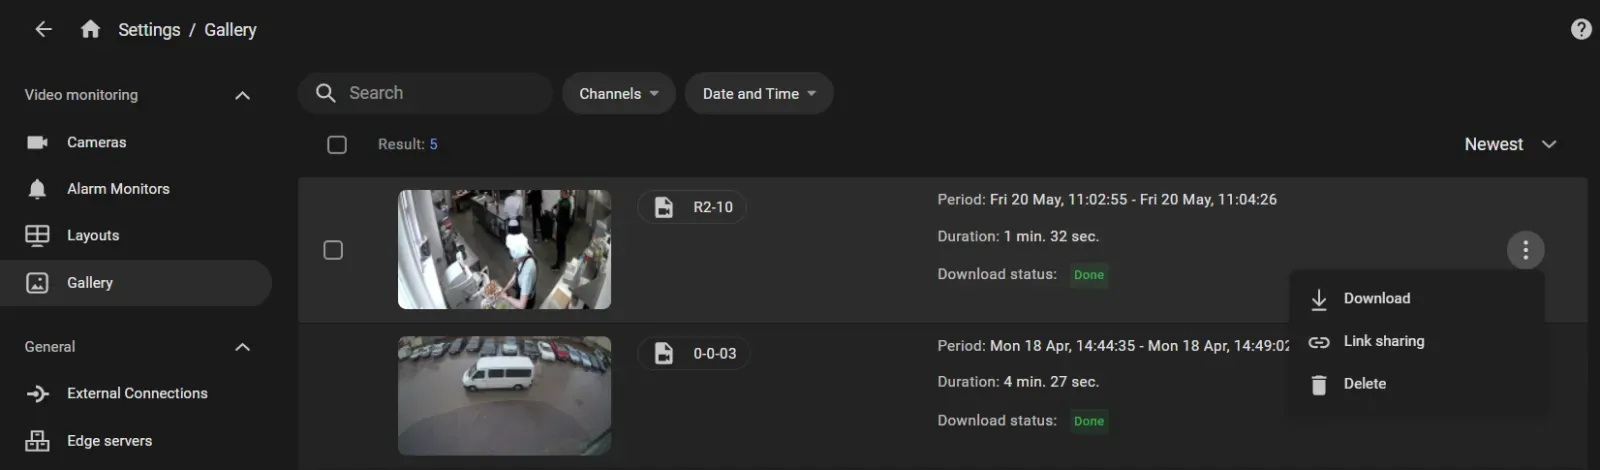Open Edge servers in the sidebar
The image size is (1600, 470).
pyautogui.click(x=136, y=441)
